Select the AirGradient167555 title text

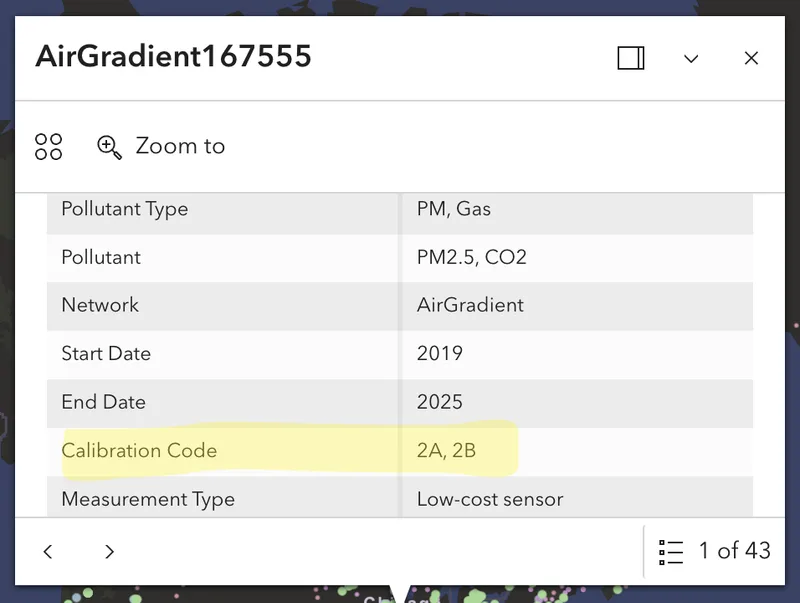click(x=174, y=56)
